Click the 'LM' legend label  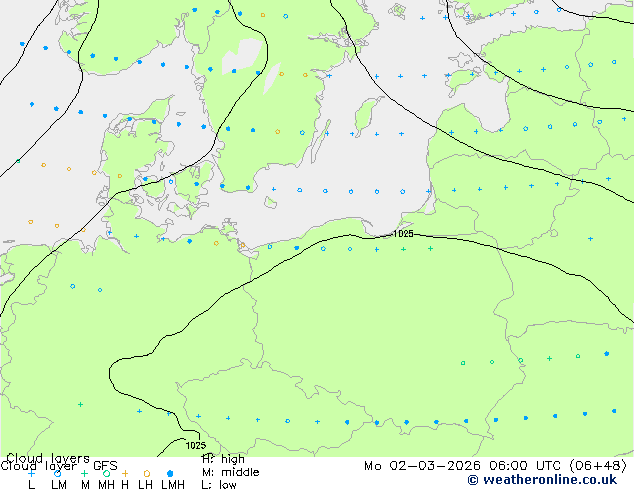tap(59, 484)
